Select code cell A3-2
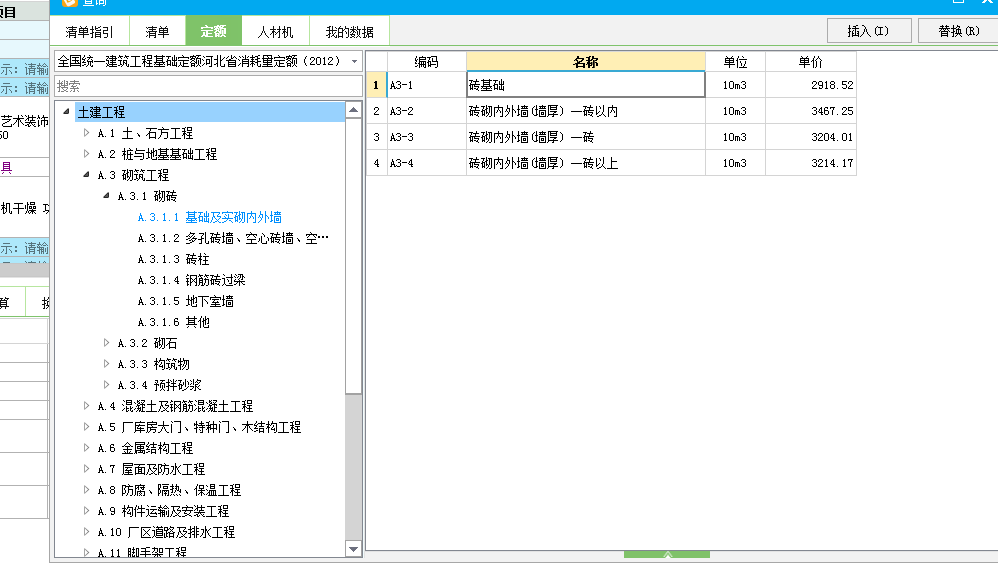Image resolution: width=998 pixels, height=578 pixels. (x=426, y=111)
